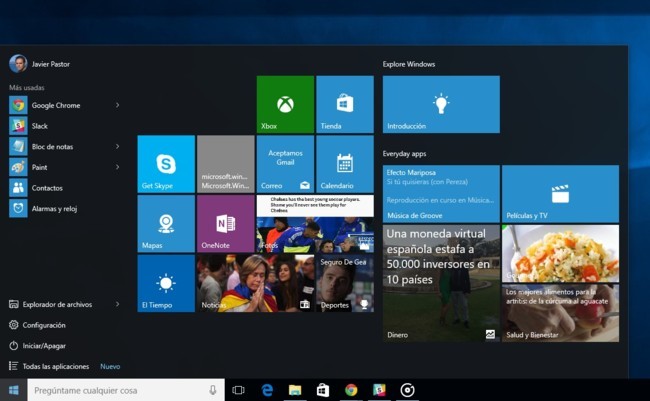Click the Cortana search box
Screen dimensions: 650x401
pos(115,390)
